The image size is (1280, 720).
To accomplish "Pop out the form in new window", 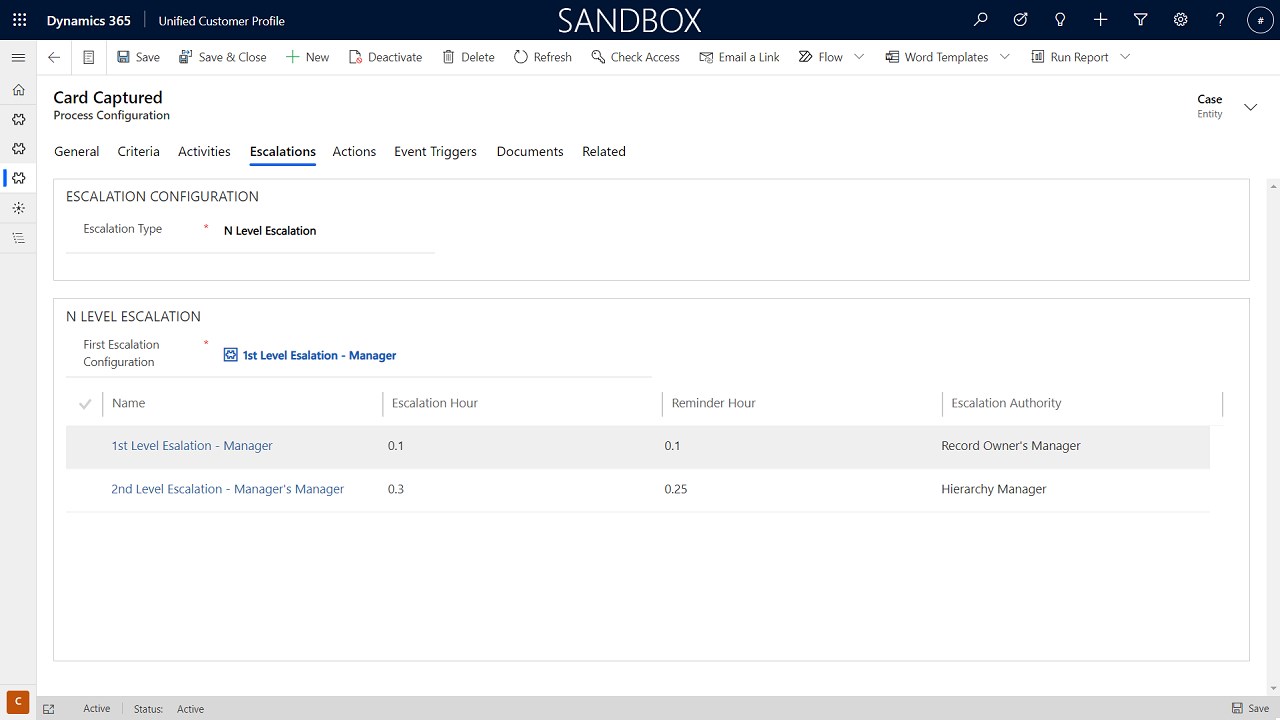I will click(49, 709).
